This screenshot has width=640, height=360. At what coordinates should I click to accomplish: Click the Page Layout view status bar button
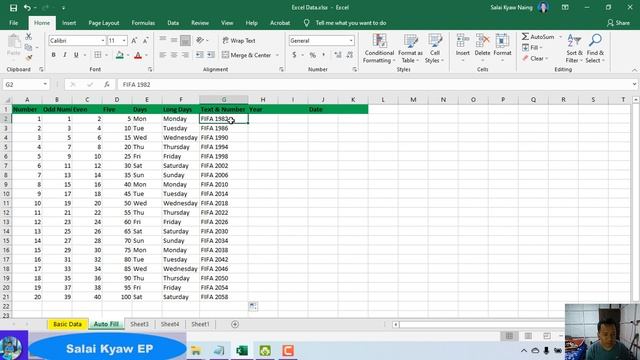pos(528,336)
